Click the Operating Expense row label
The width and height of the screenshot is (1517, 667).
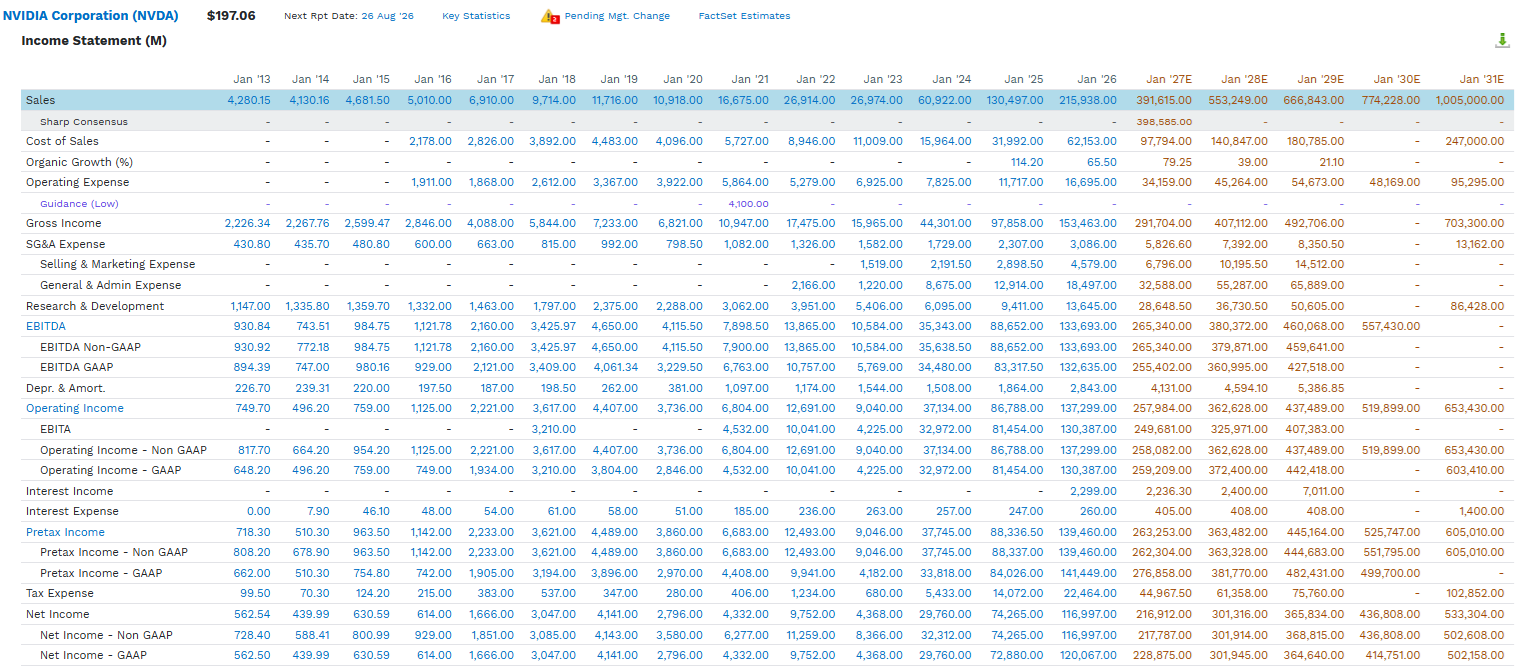[77, 182]
